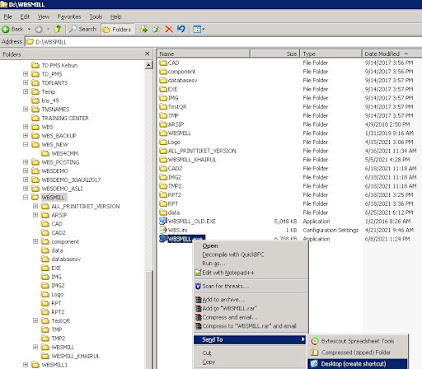Open the File menu
Image resolution: width=422 pixels, height=369 pixels.
pos(8,17)
